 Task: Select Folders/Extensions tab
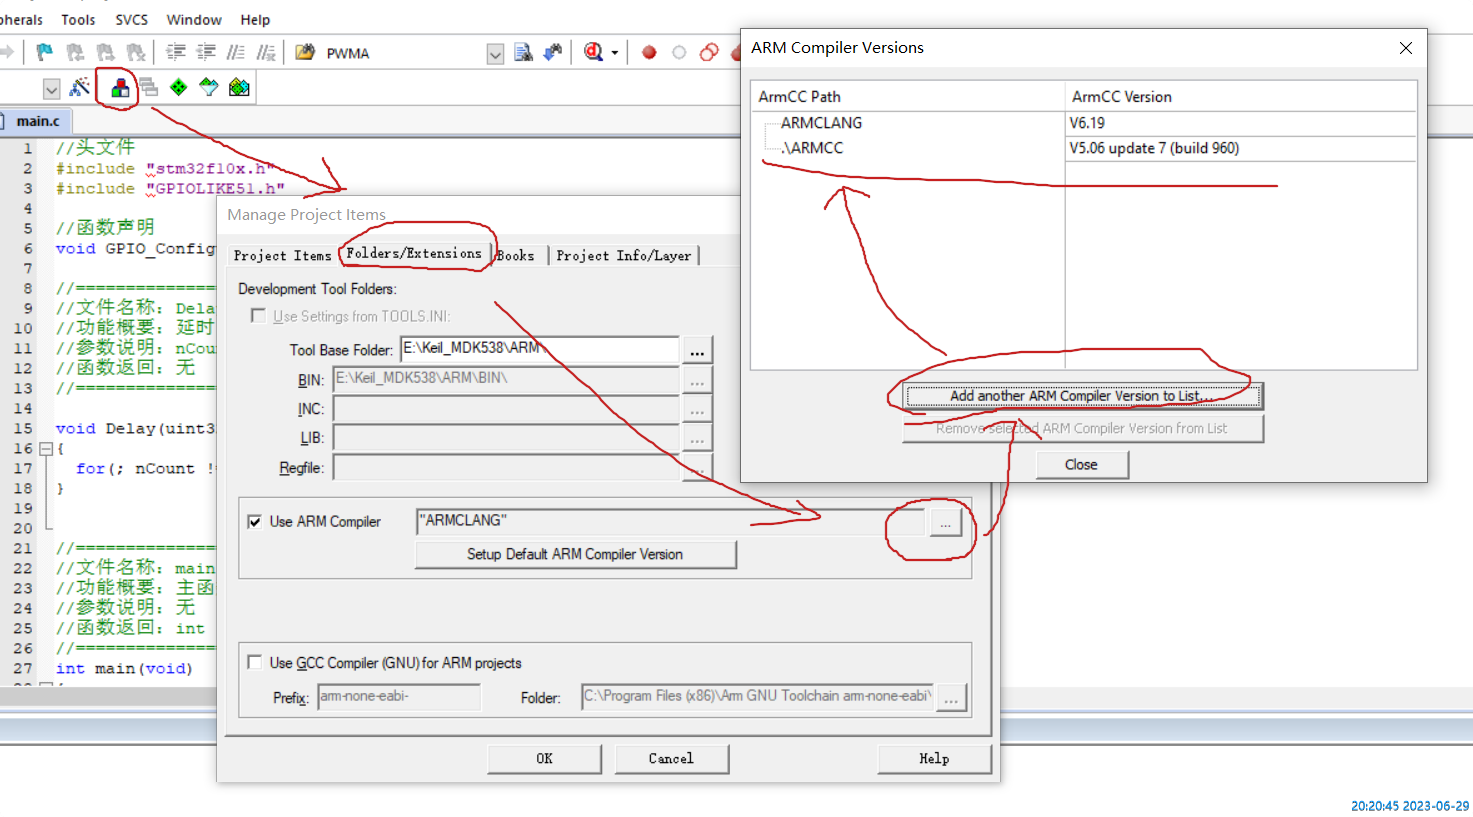pos(414,253)
